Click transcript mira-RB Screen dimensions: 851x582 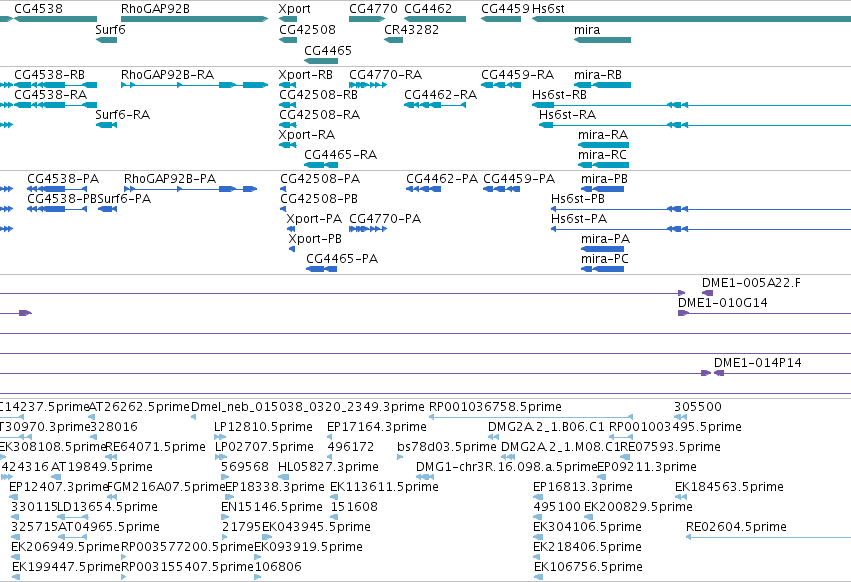[602, 85]
